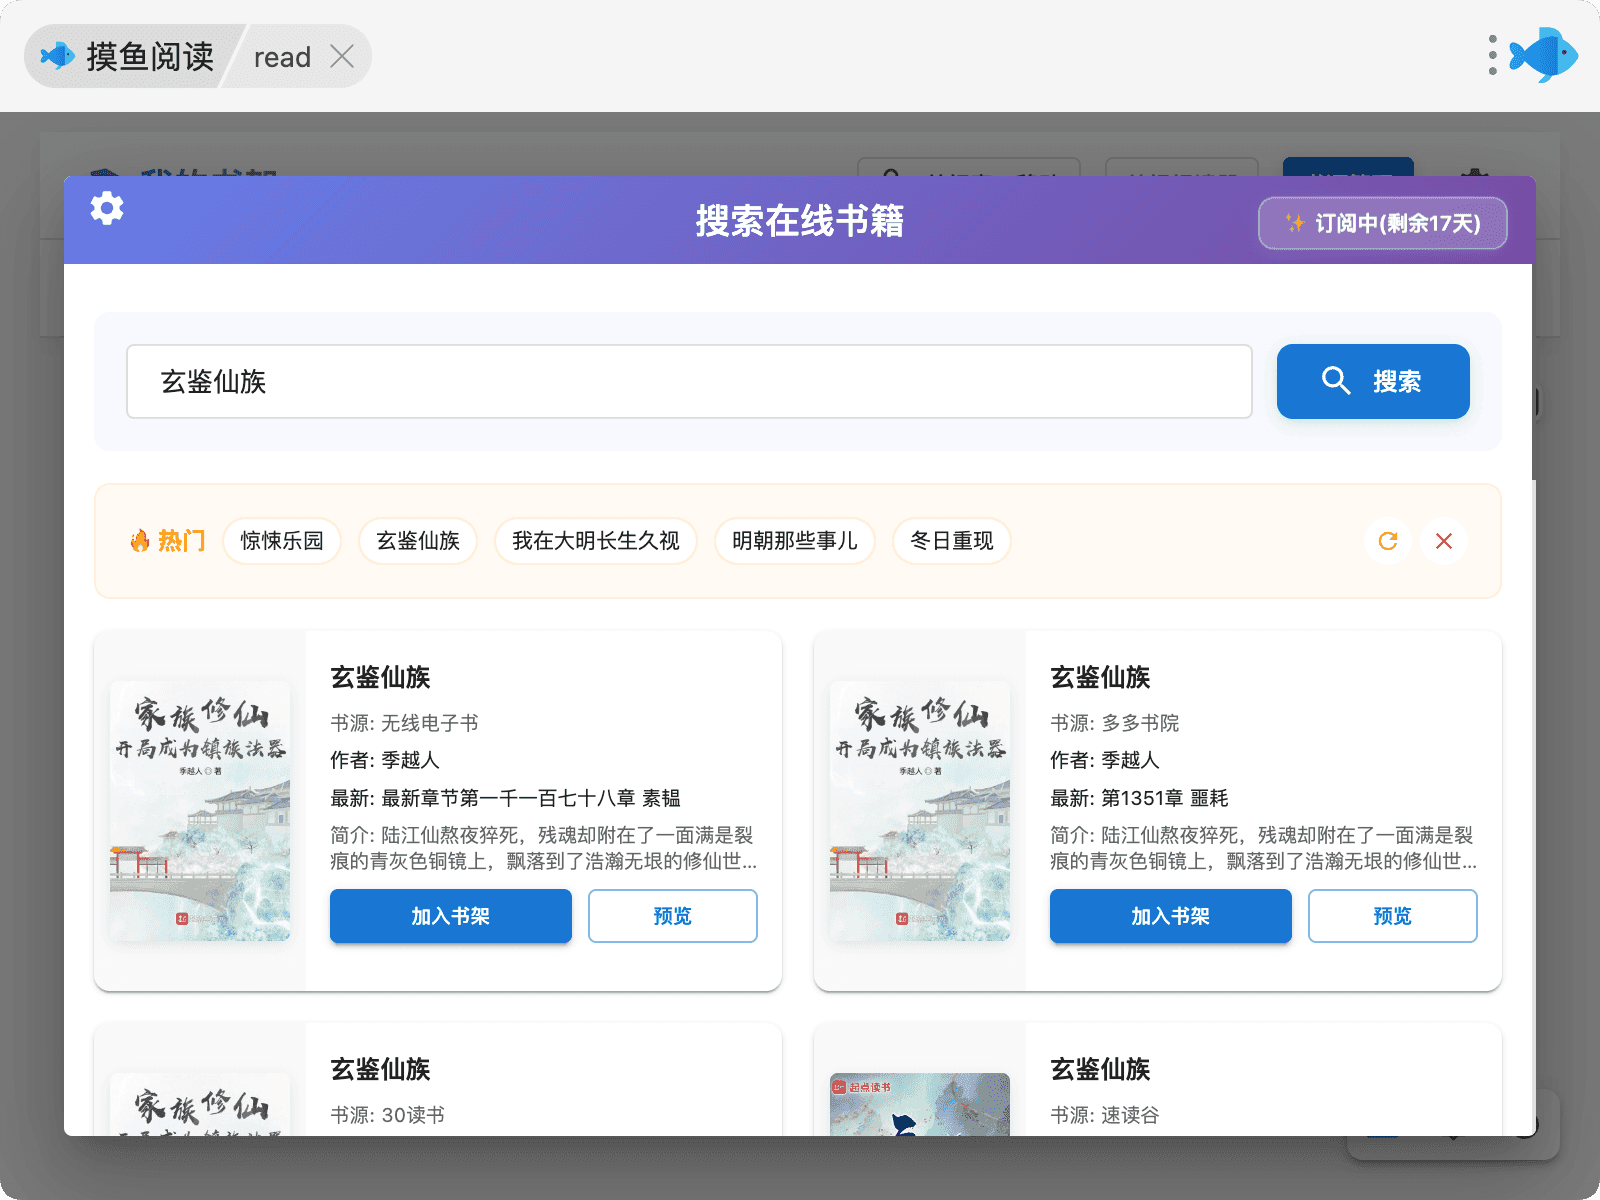The image size is (1600, 1200).
Task: Focus the search field containing 玄鉴仙族
Action: click(689, 382)
